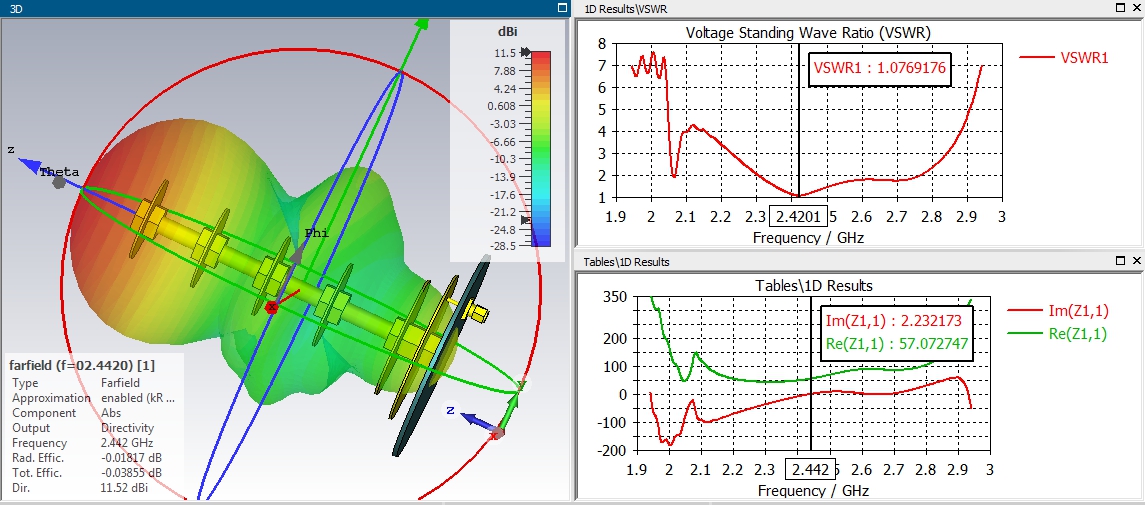
Task: Click the Rad. Effic. -0.01817 dB row
Action: [x=87, y=458]
